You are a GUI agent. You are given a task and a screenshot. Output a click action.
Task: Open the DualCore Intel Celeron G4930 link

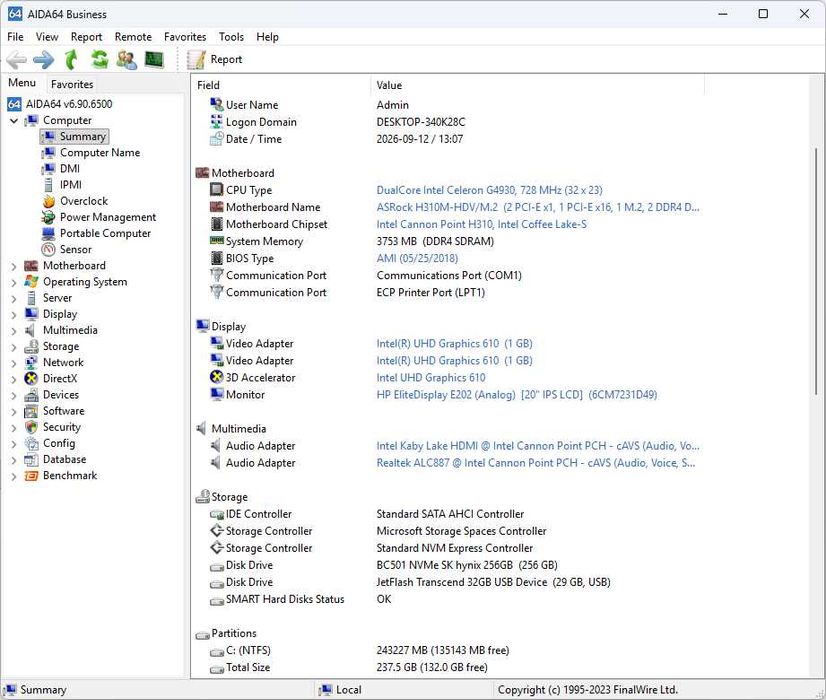[x=489, y=190]
